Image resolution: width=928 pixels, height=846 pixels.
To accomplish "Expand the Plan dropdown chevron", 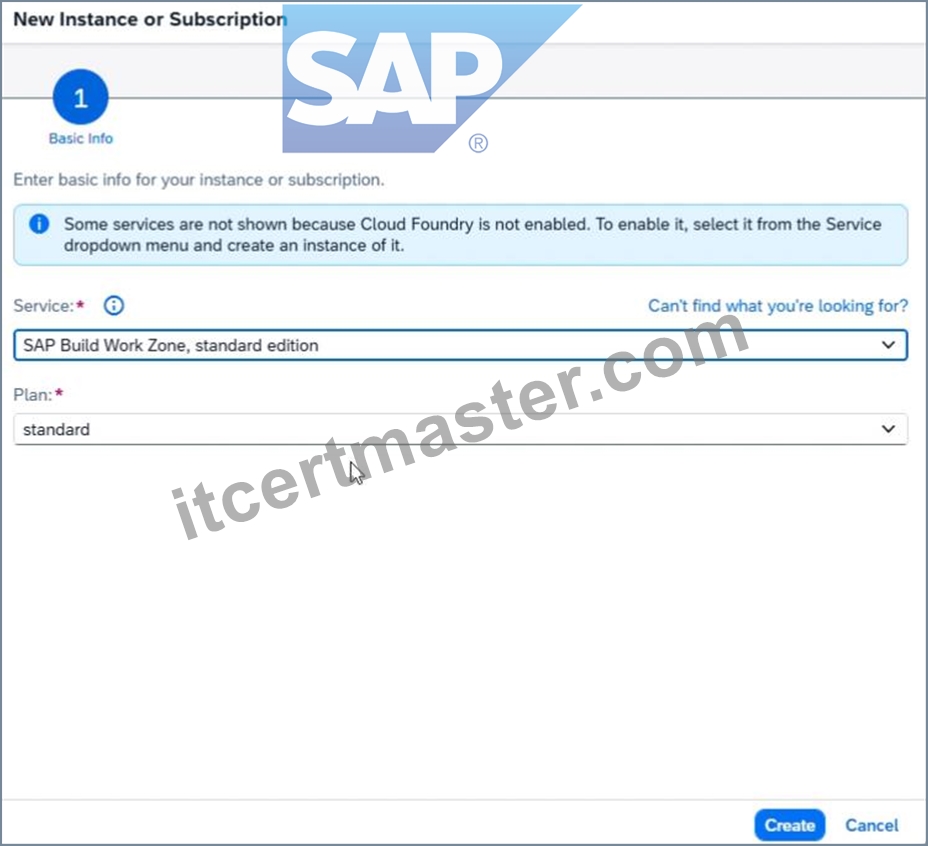I will pyautogui.click(x=888, y=429).
